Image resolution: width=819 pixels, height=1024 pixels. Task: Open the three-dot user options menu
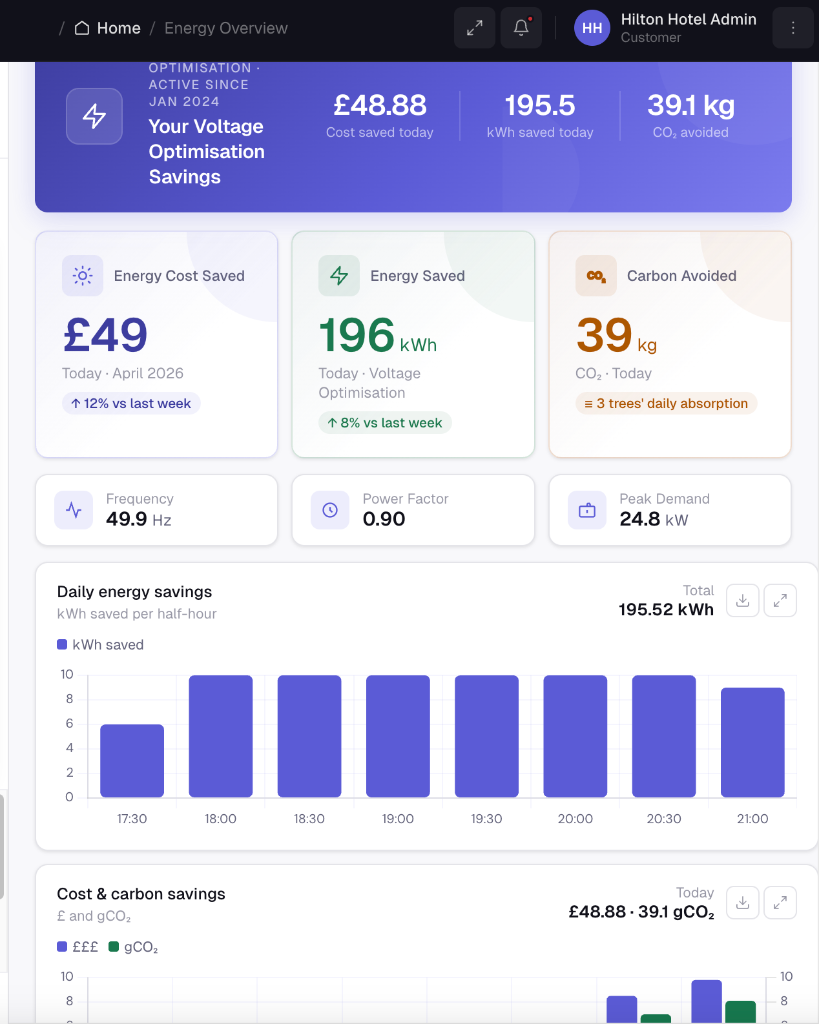tap(792, 27)
